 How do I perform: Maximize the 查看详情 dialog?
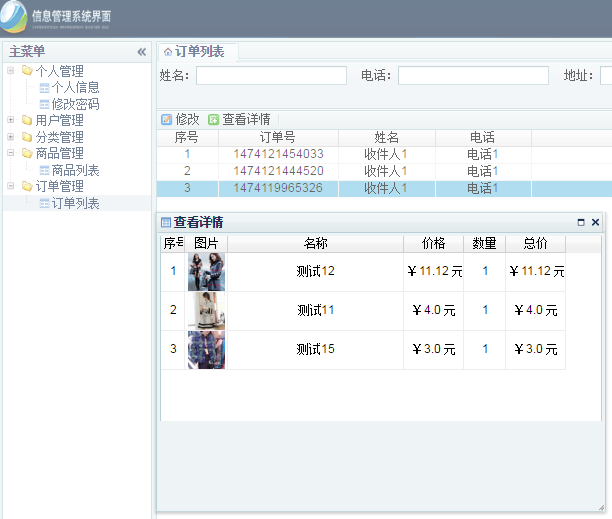coord(581,222)
